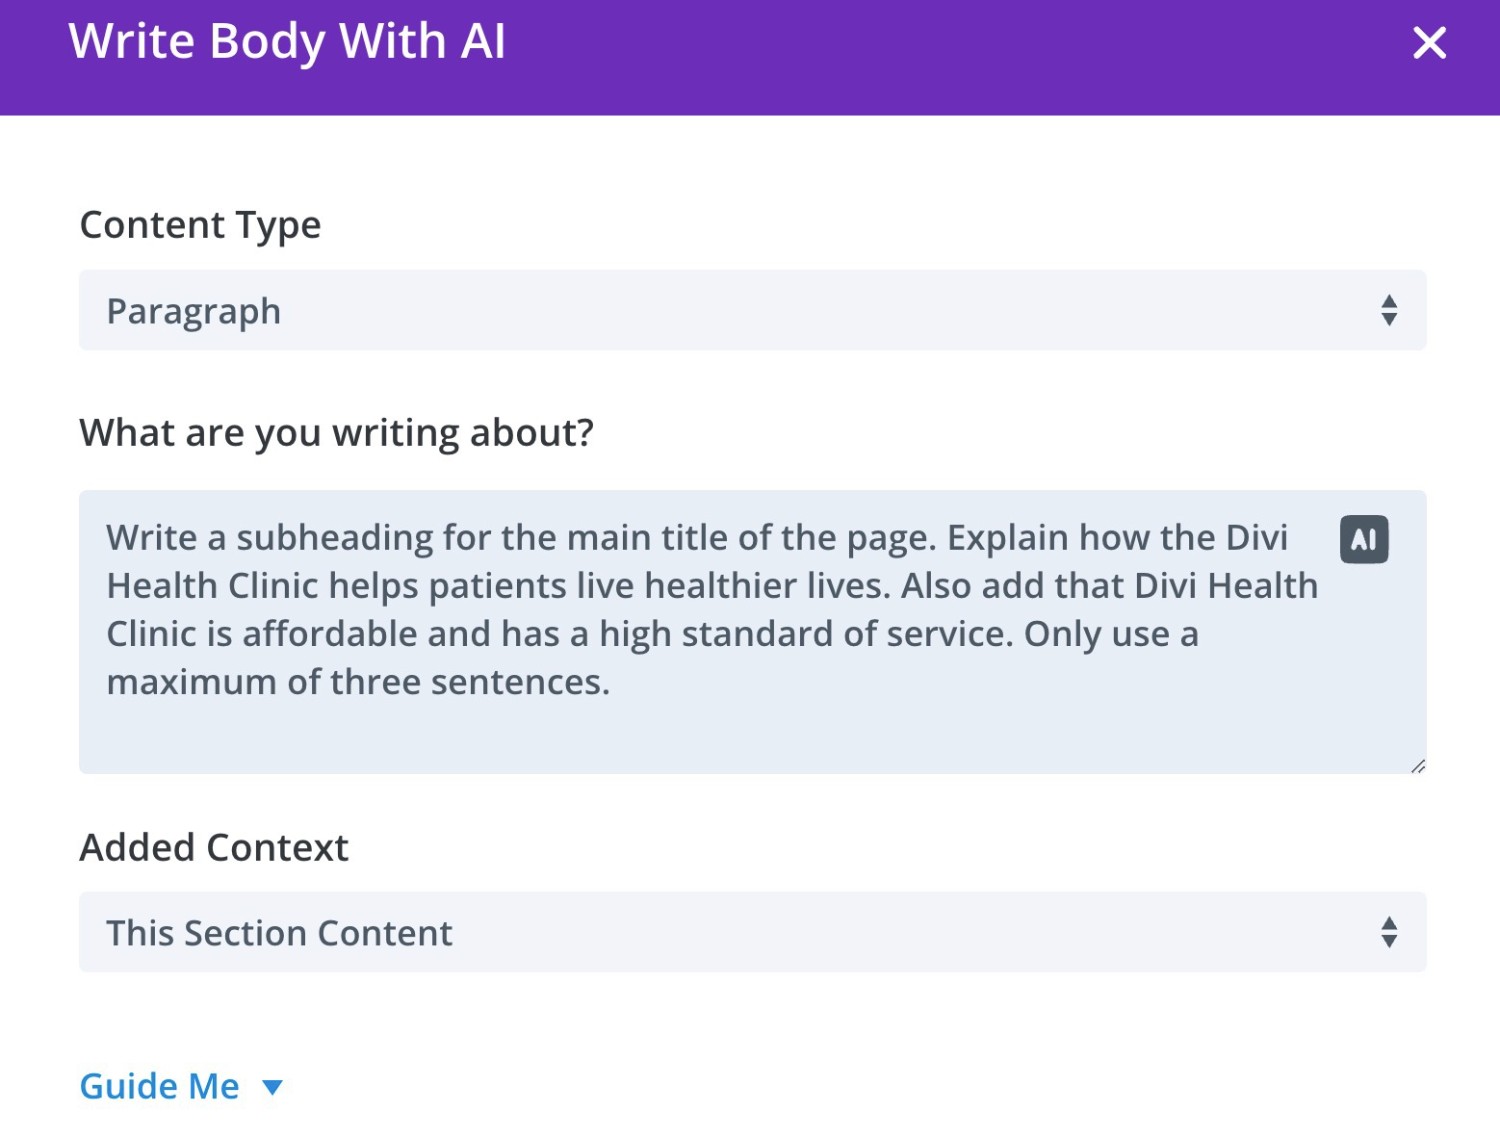The image size is (1500, 1136).
Task: Click the AI icon in the prompt box
Action: coord(1364,540)
